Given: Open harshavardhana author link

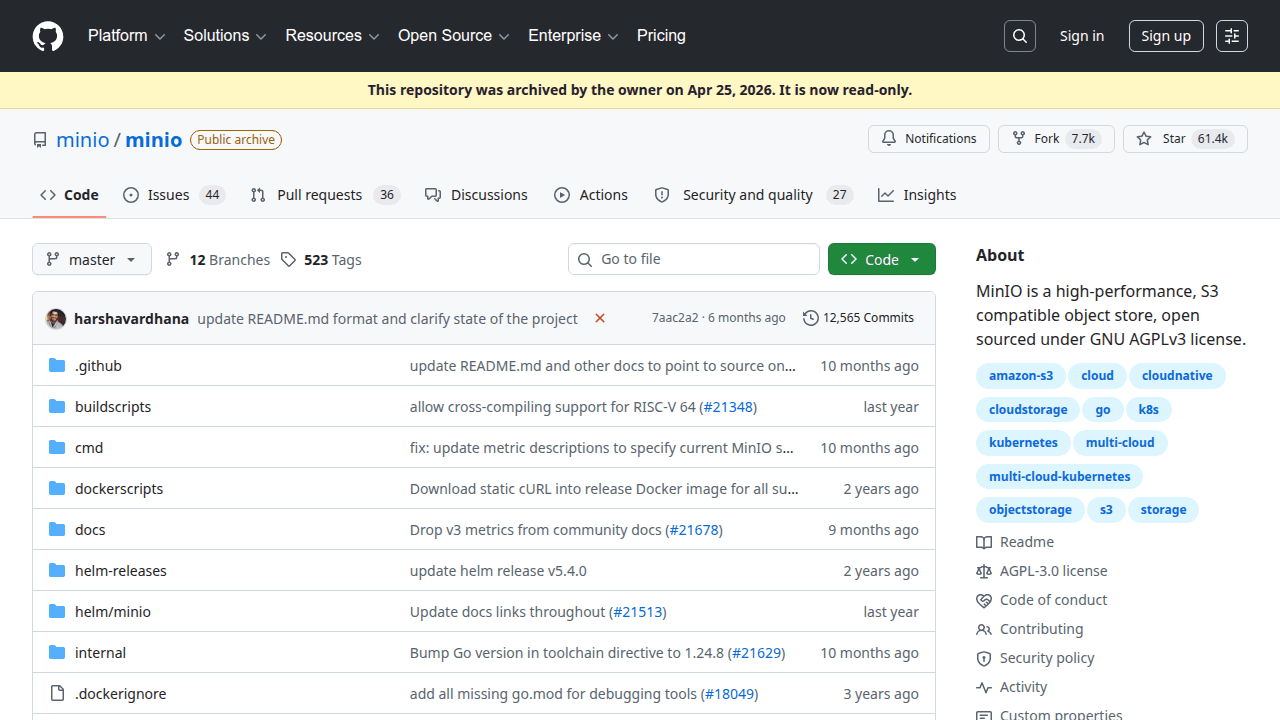Looking at the screenshot, I should [x=131, y=319].
